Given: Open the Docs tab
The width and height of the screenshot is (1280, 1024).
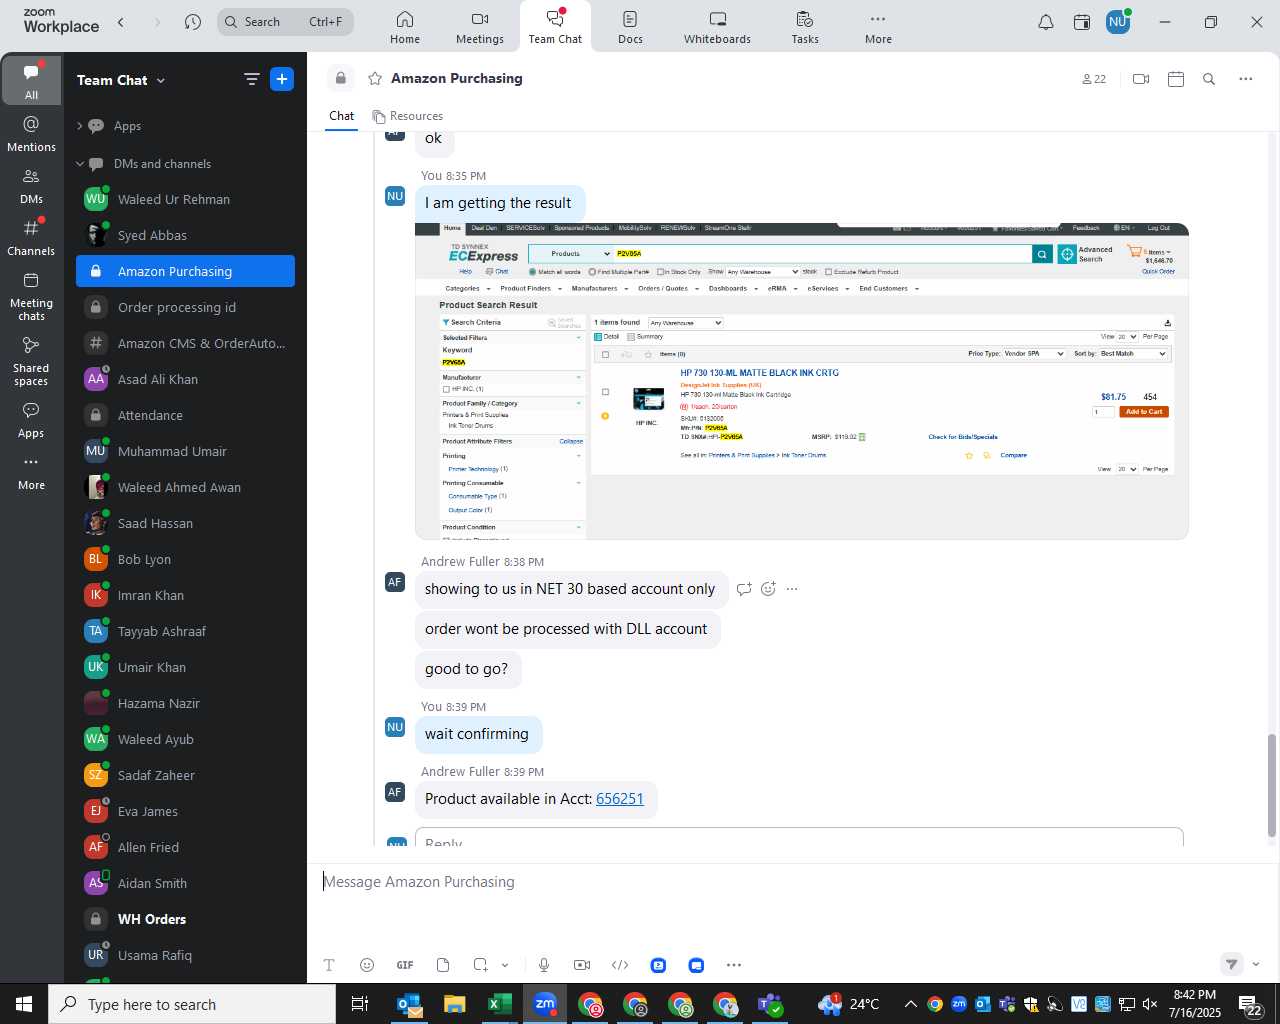Looking at the screenshot, I should 630,27.
